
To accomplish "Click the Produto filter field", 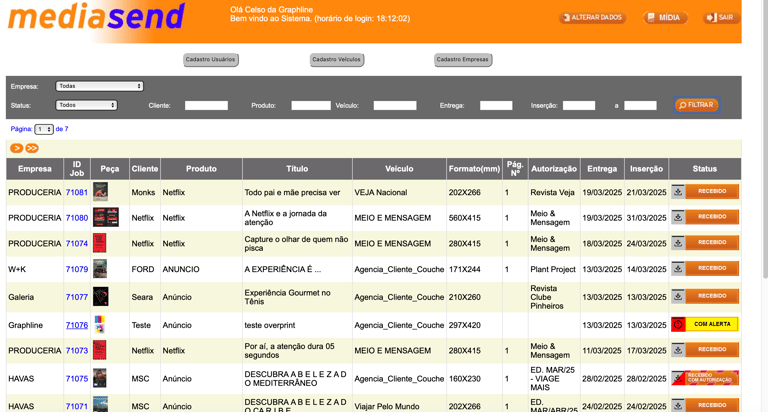I will point(311,105).
